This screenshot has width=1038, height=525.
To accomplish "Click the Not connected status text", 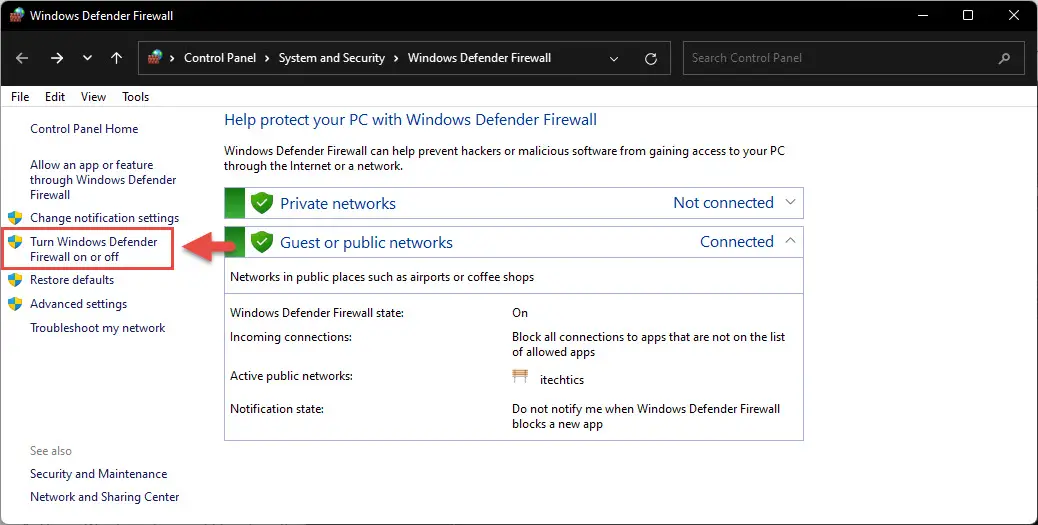I will coord(724,203).
